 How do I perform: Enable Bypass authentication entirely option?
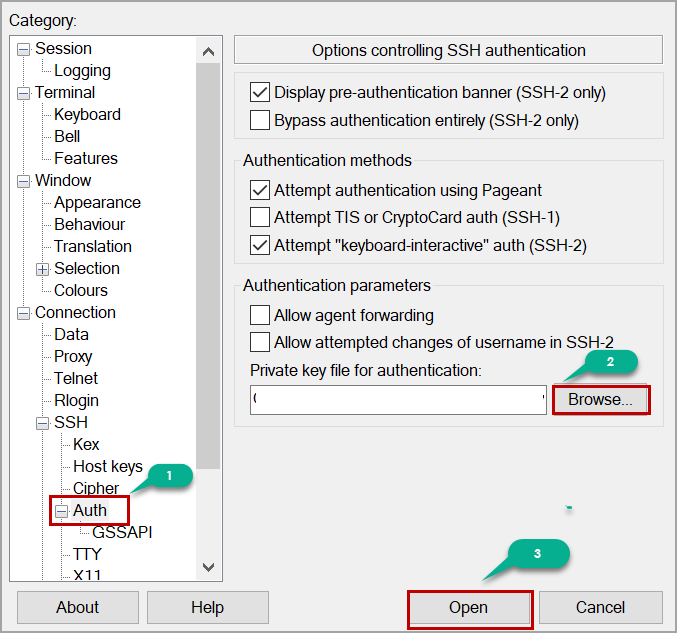[x=260, y=121]
